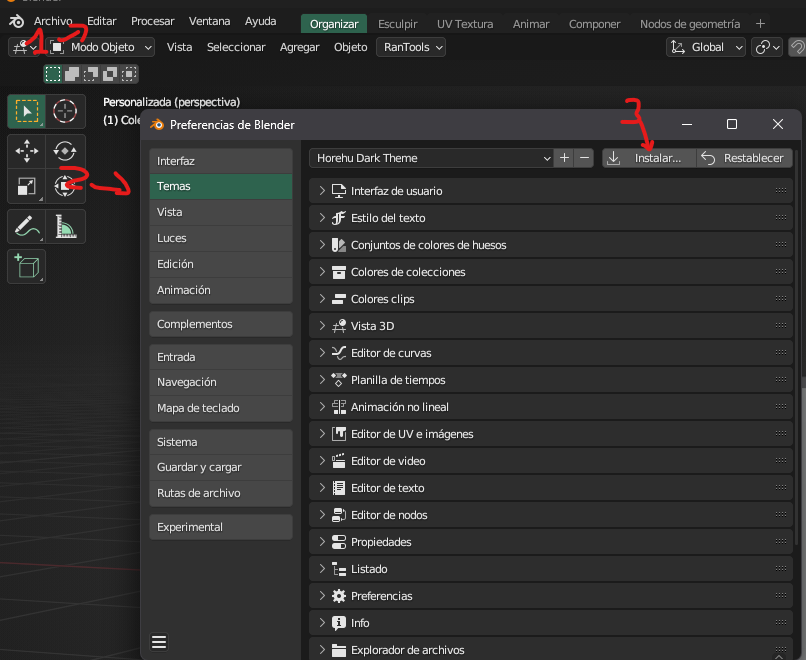Click the Restablecer button
The width and height of the screenshot is (806, 660).
[x=744, y=158]
